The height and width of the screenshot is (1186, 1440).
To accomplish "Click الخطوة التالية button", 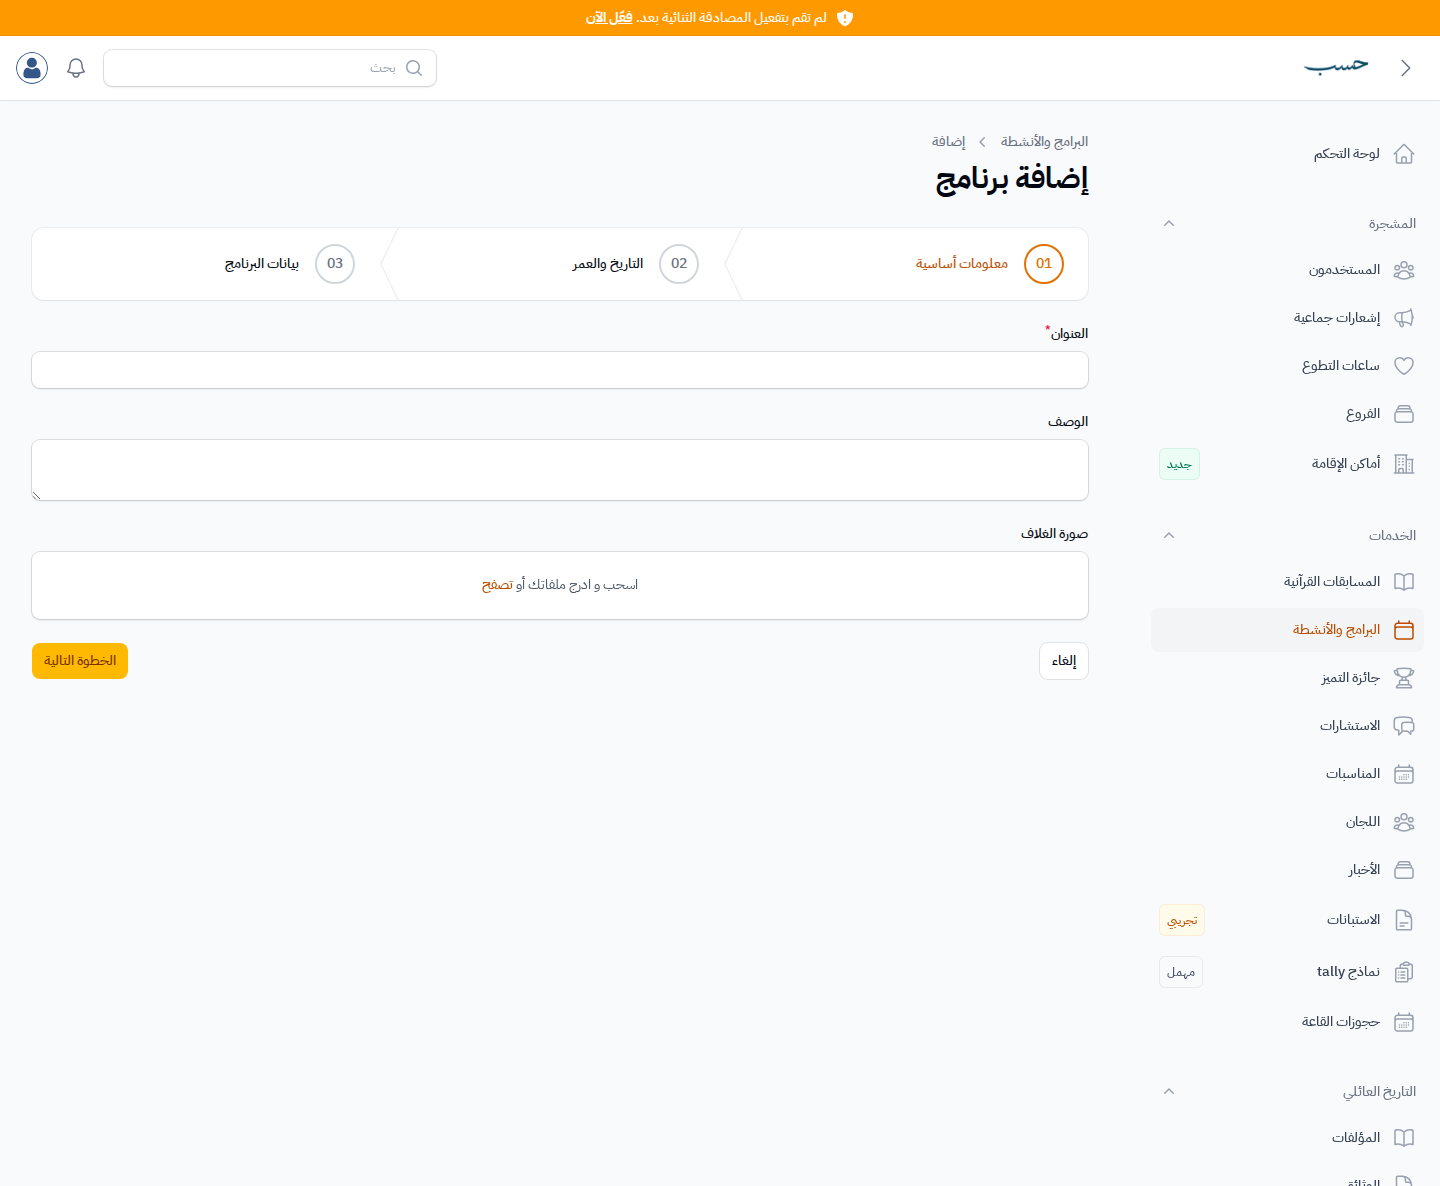I will pyautogui.click(x=80, y=661).
